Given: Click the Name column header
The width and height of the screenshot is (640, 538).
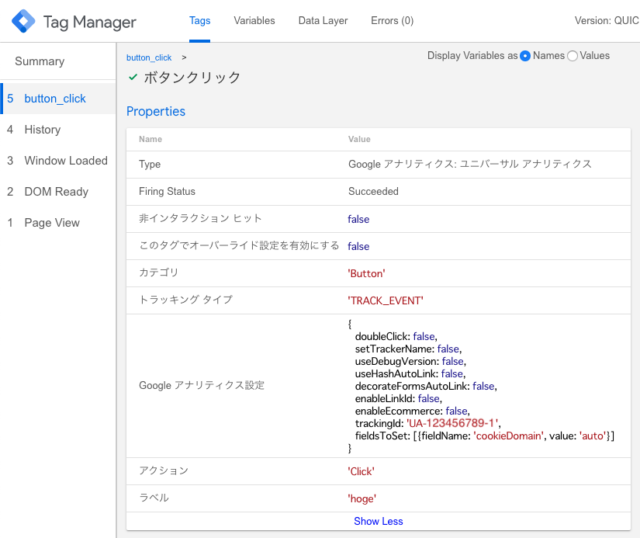Looking at the screenshot, I should (150, 139).
